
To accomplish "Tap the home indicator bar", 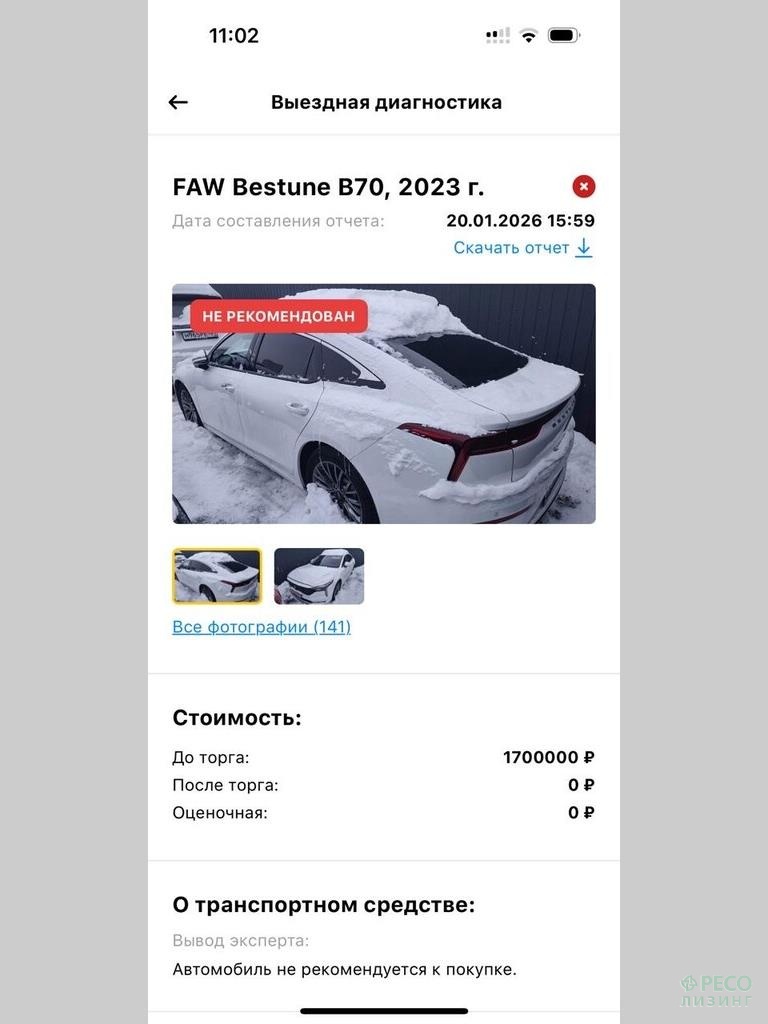I will click(x=384, y=1011).
